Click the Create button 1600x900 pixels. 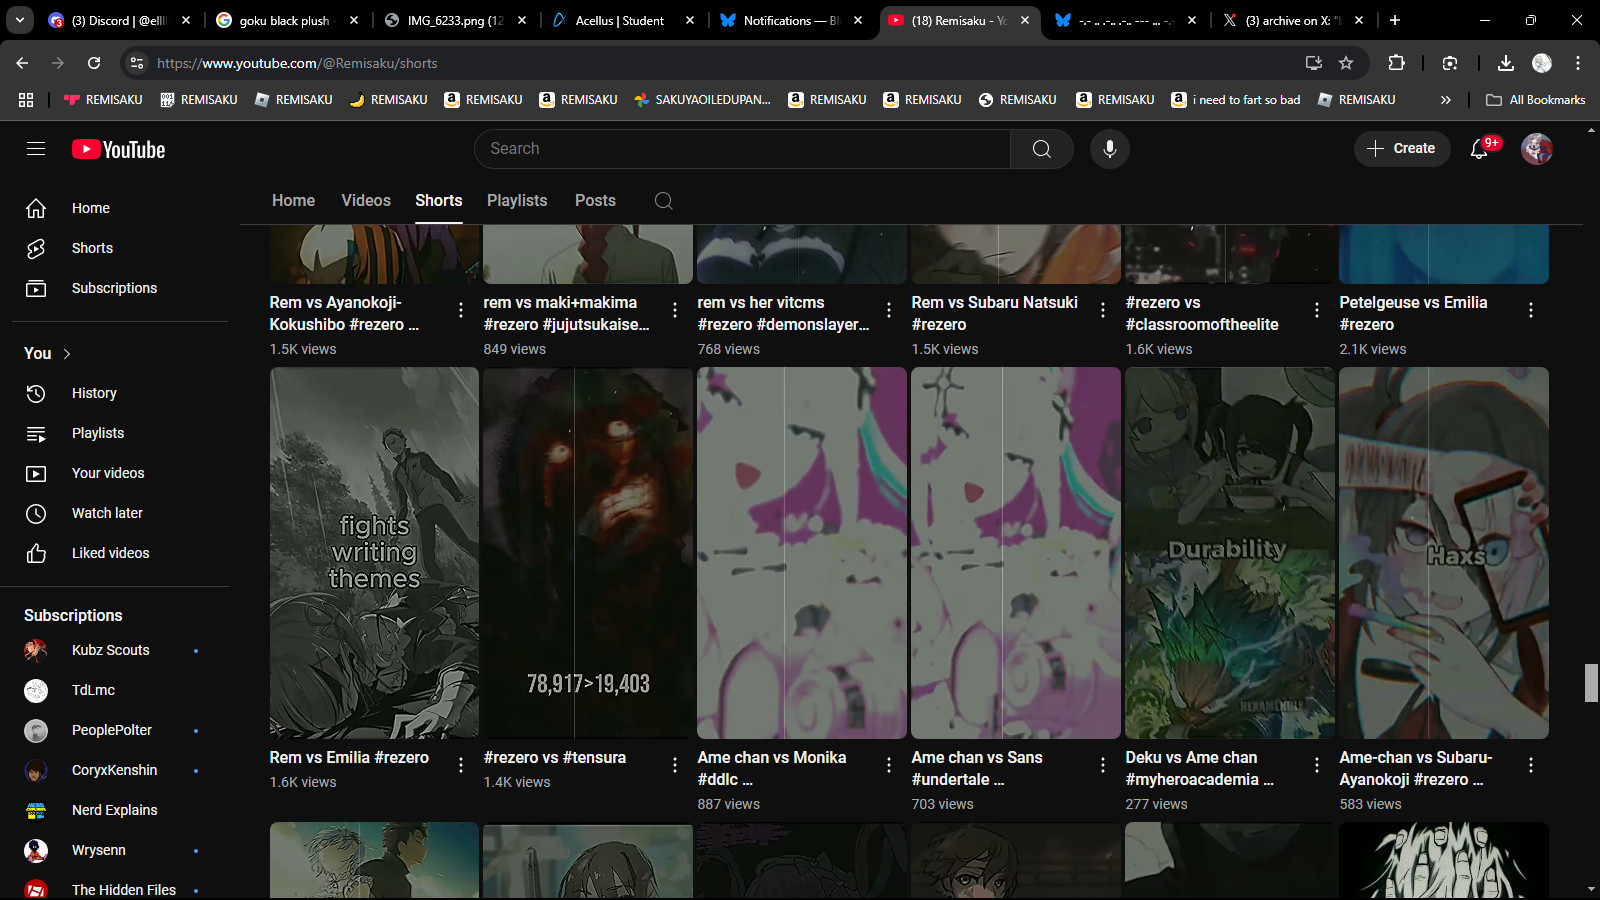click(1402, 149)
